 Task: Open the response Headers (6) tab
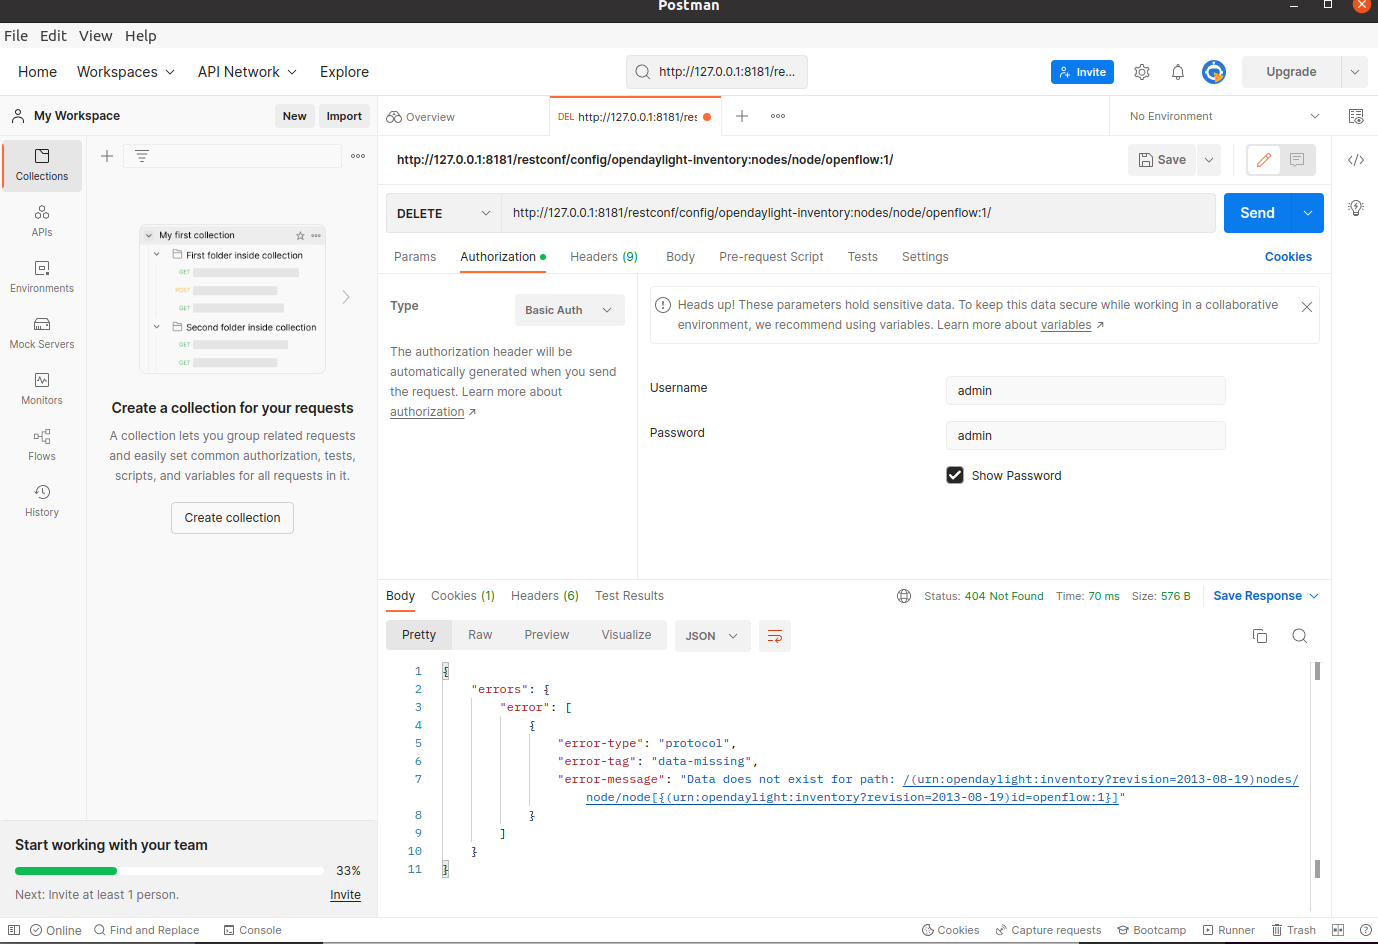click(545, 596)
